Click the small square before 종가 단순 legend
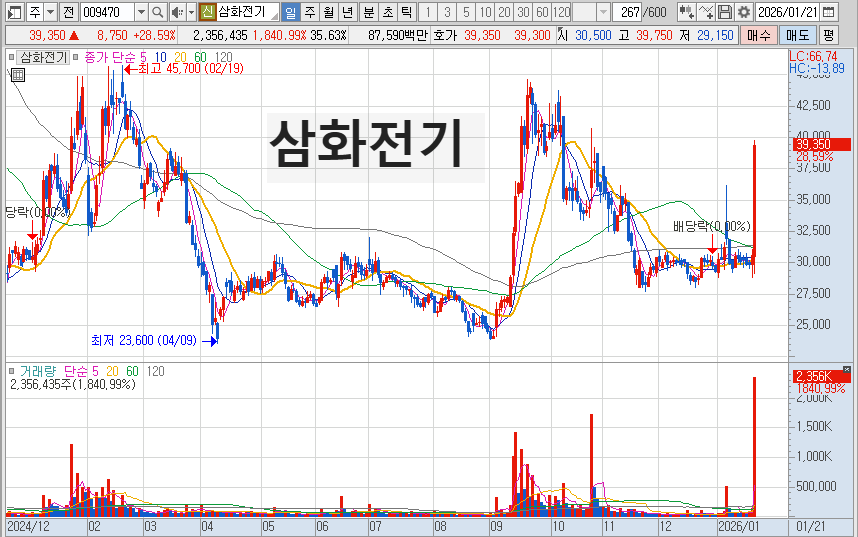Viewport: 858px width, 537px height. [x=76, y=57]
